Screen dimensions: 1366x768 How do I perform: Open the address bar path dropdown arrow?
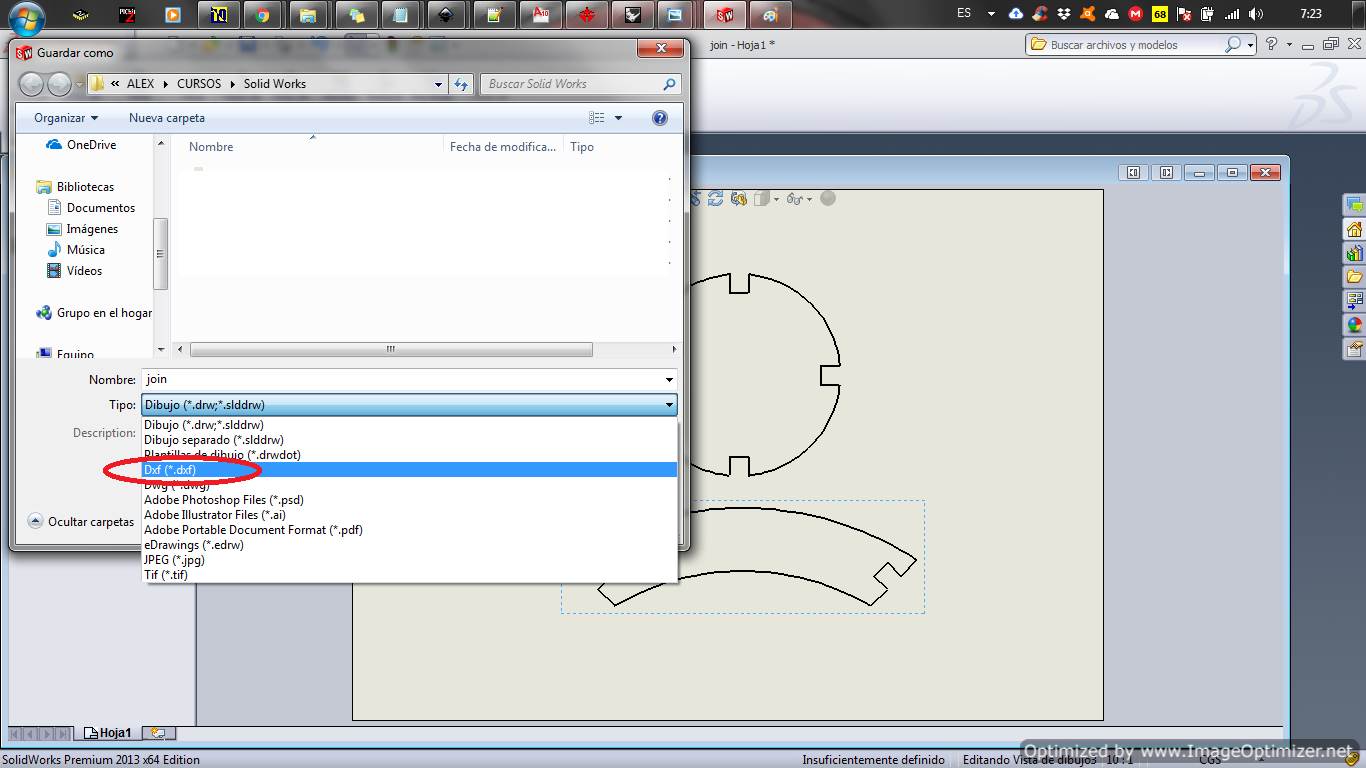pos(438,84)
